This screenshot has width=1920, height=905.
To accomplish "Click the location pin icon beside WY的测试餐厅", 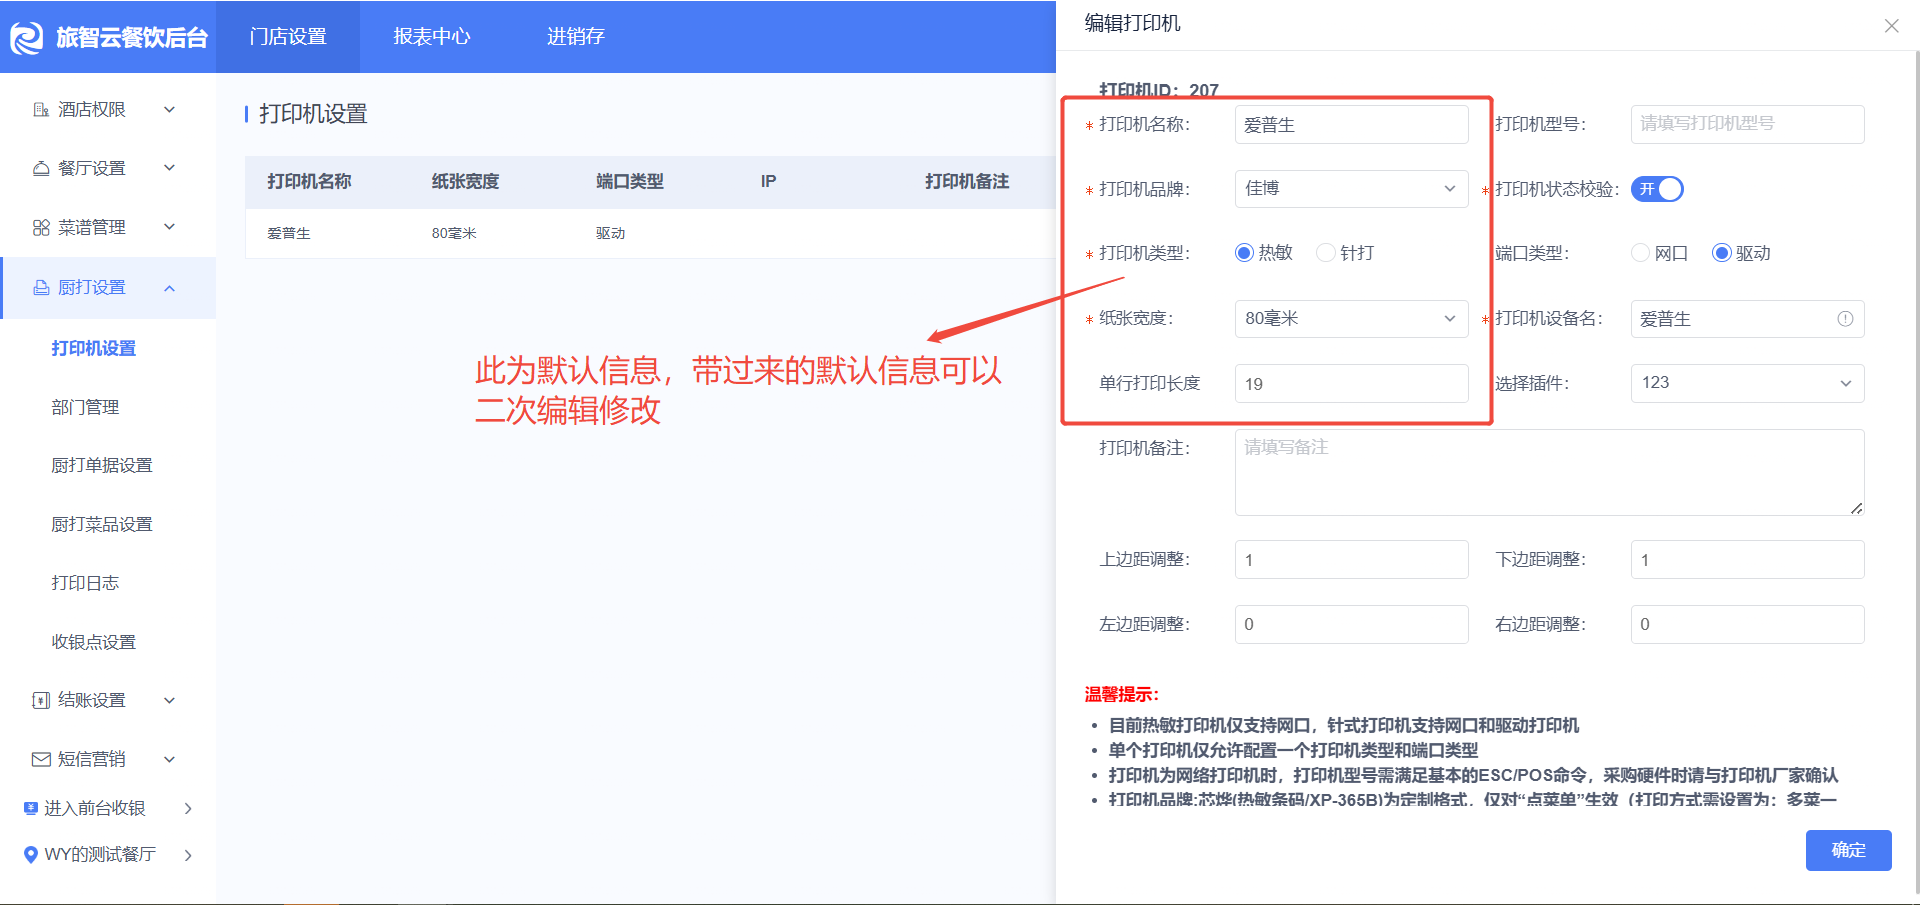I will click(30, 855).
